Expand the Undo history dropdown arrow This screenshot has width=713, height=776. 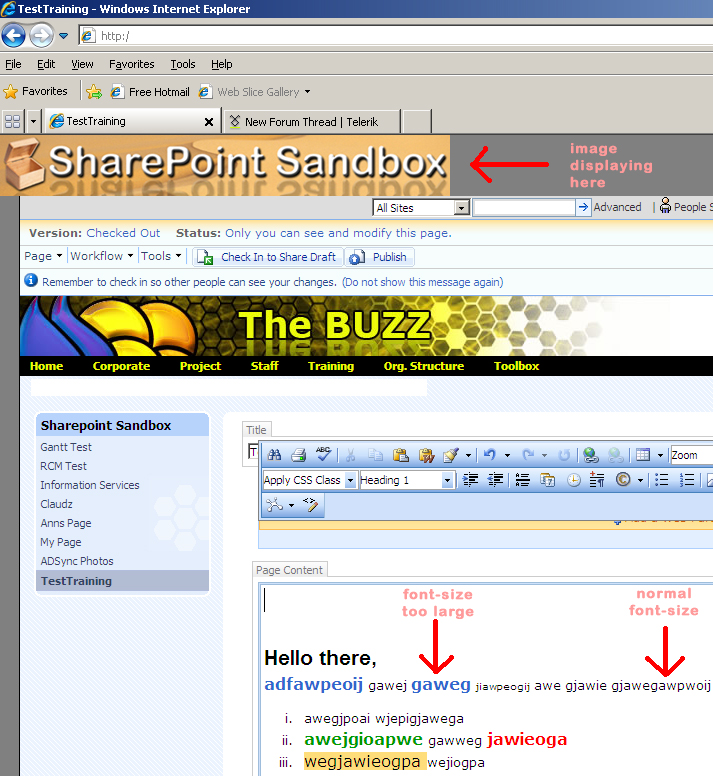tap(507, 455)
